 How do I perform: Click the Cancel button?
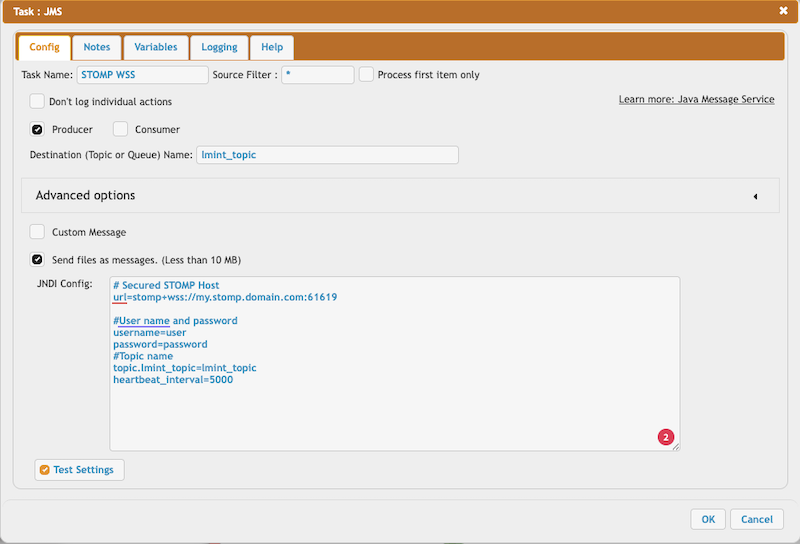(757, 519)
